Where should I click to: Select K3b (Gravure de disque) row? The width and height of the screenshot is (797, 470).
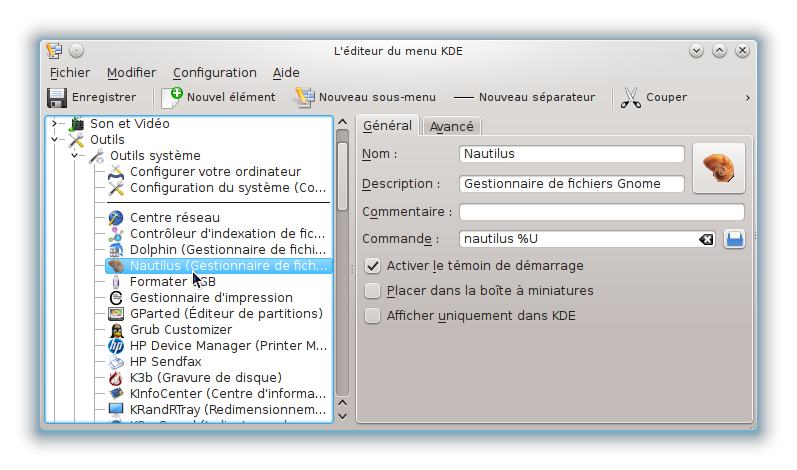click(x=219, y=378)
